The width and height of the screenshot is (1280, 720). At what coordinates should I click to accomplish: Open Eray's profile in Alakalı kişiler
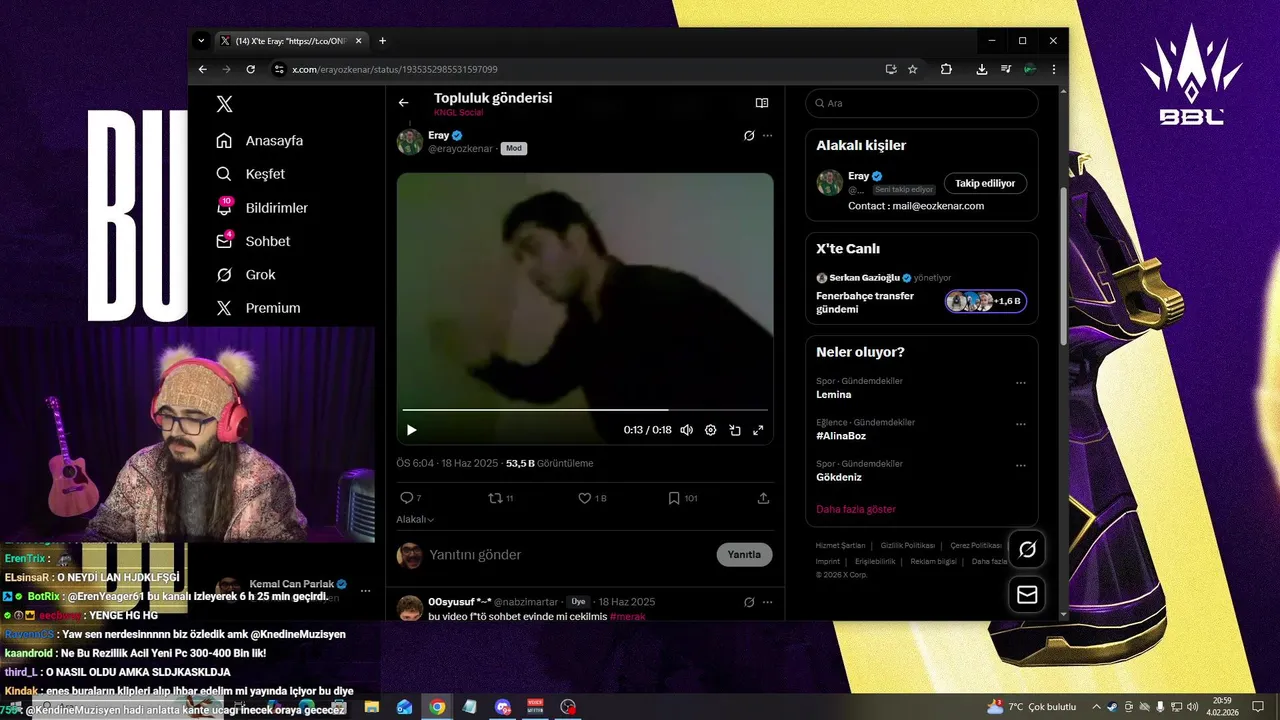tap(858, 176)
